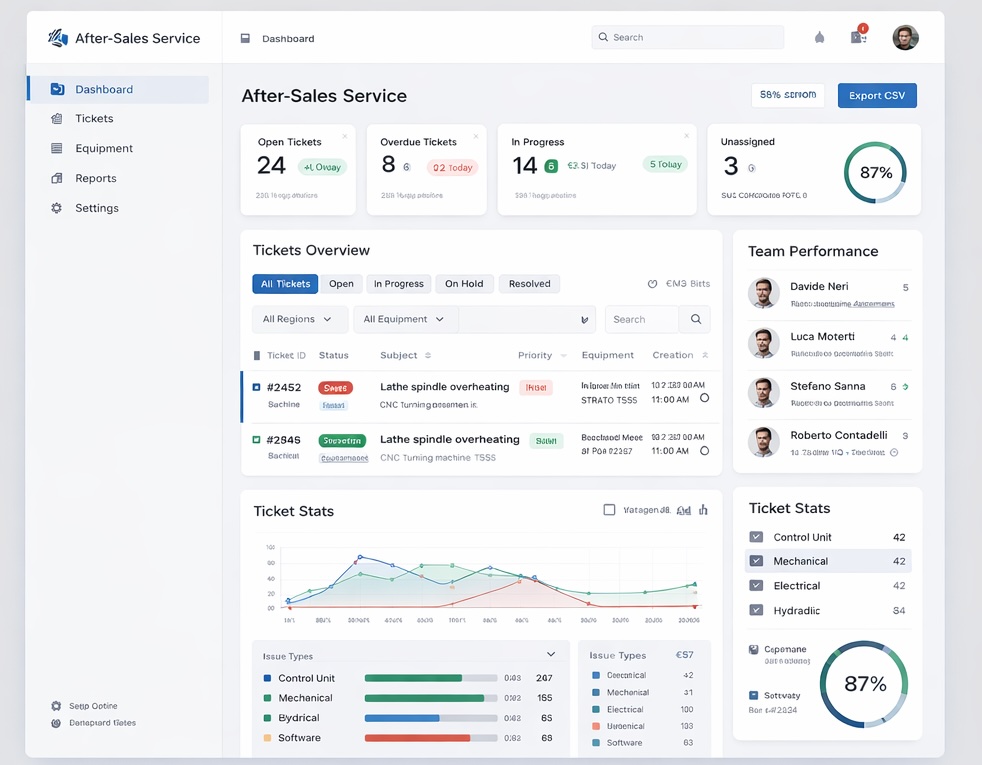982x765 pixels.
Task: Click the Export CSV button
Action: (876, 96)
